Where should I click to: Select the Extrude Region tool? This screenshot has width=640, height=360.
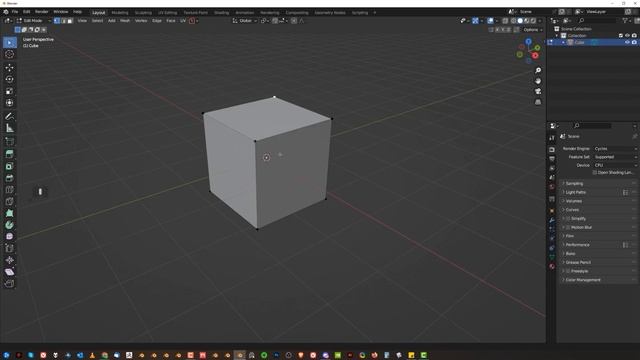pos(10,154)
